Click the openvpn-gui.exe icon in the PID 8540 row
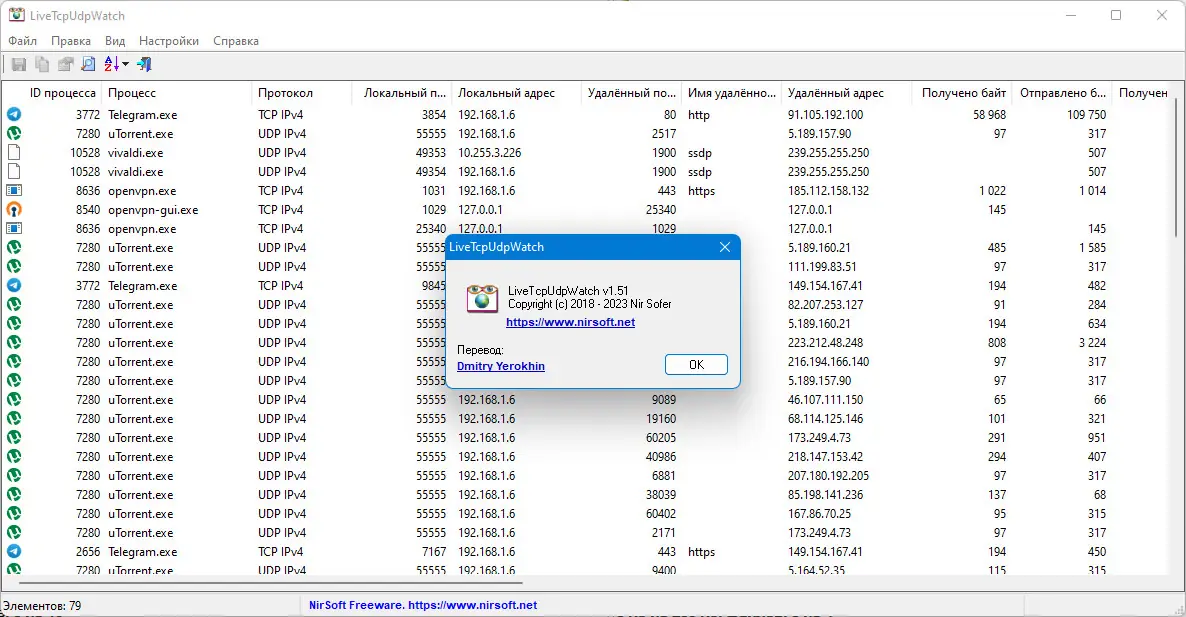Screen dimensions: 1186x617 point(14,209)
